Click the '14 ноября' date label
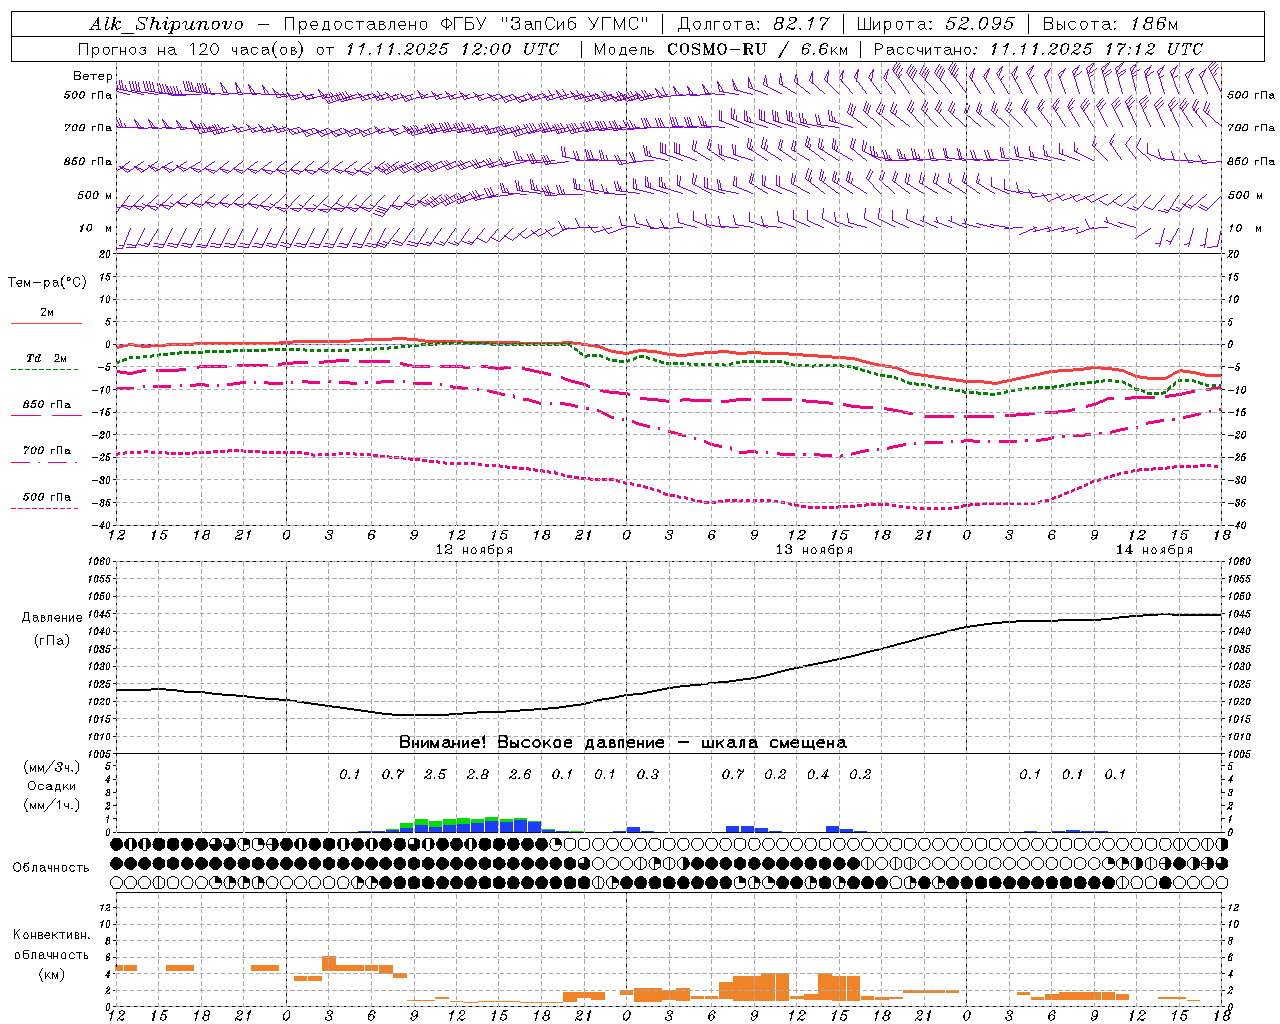The image size is (1280, 1024). click(1154, 550)
